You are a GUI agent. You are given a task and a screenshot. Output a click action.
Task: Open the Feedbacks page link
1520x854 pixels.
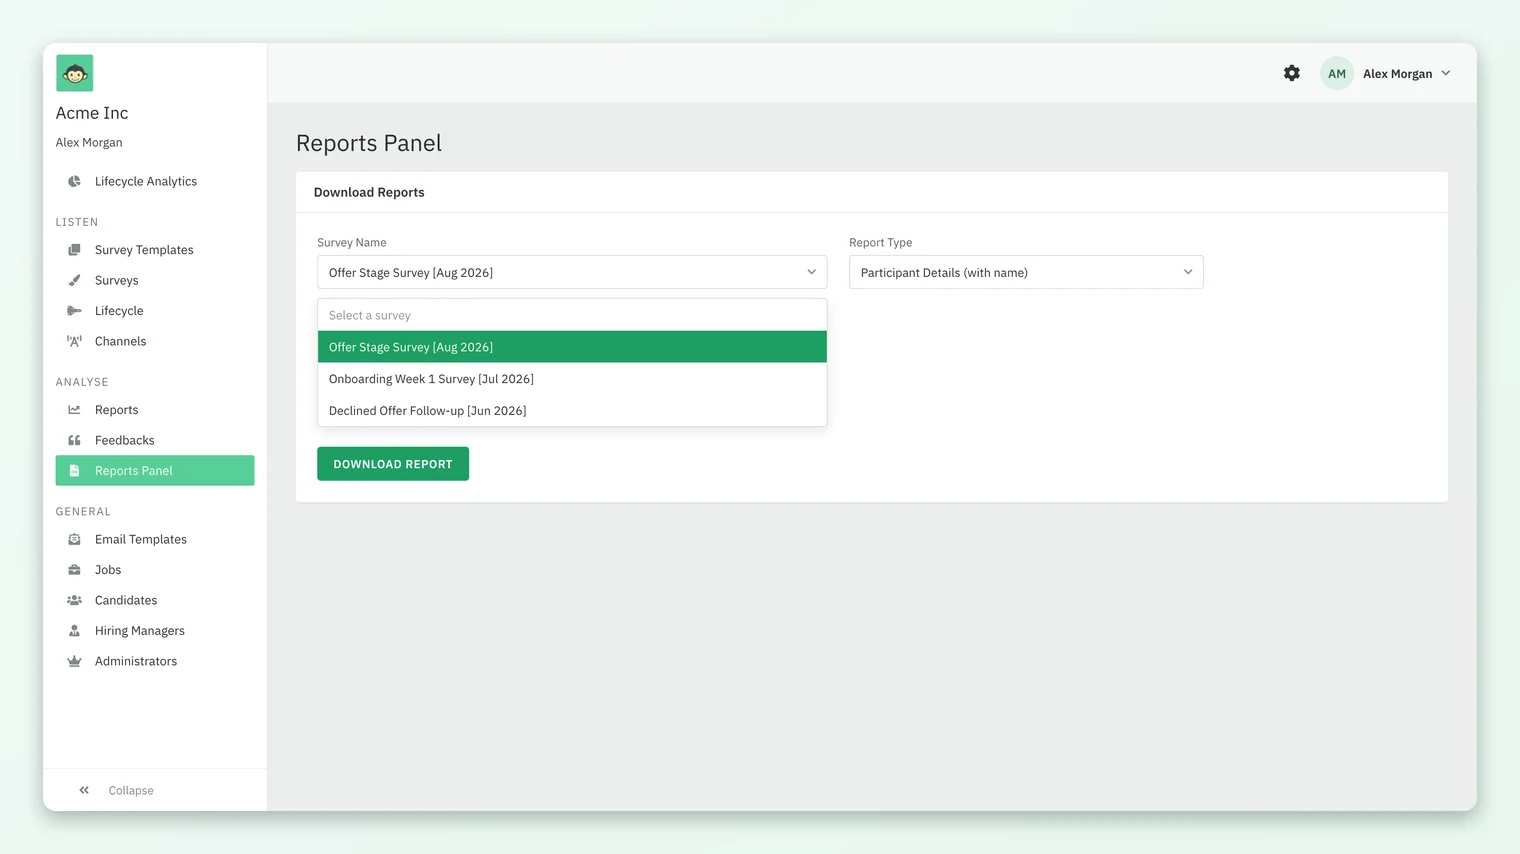pyautogui.click(x=125, y=440)
